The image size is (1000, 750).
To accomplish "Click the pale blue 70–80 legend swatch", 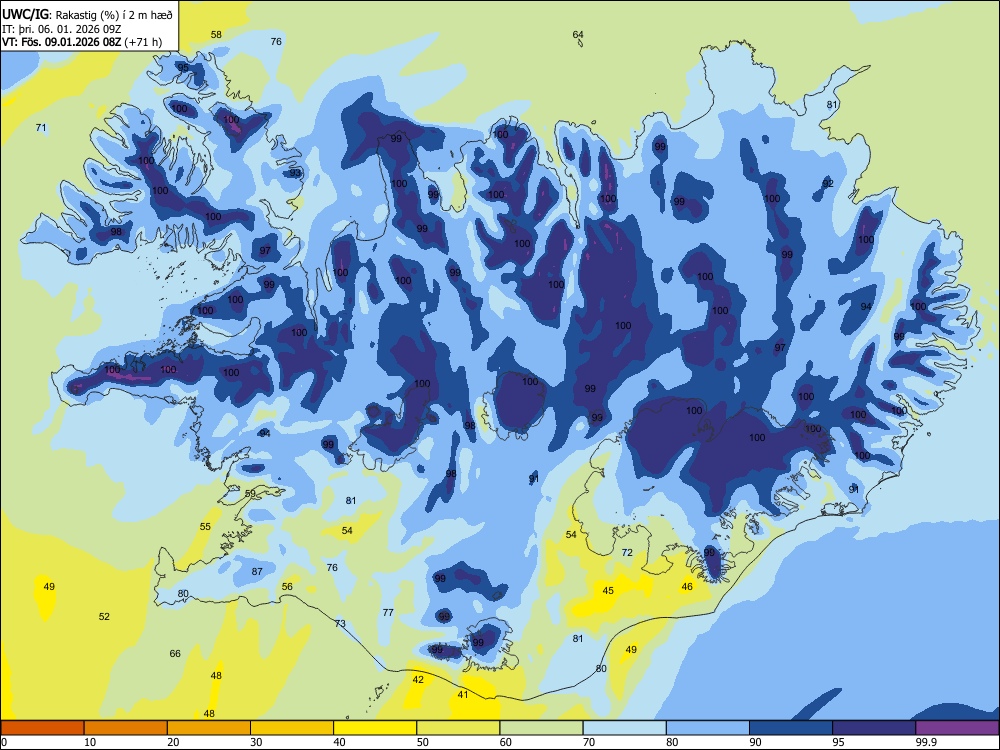I will [624, 728].
